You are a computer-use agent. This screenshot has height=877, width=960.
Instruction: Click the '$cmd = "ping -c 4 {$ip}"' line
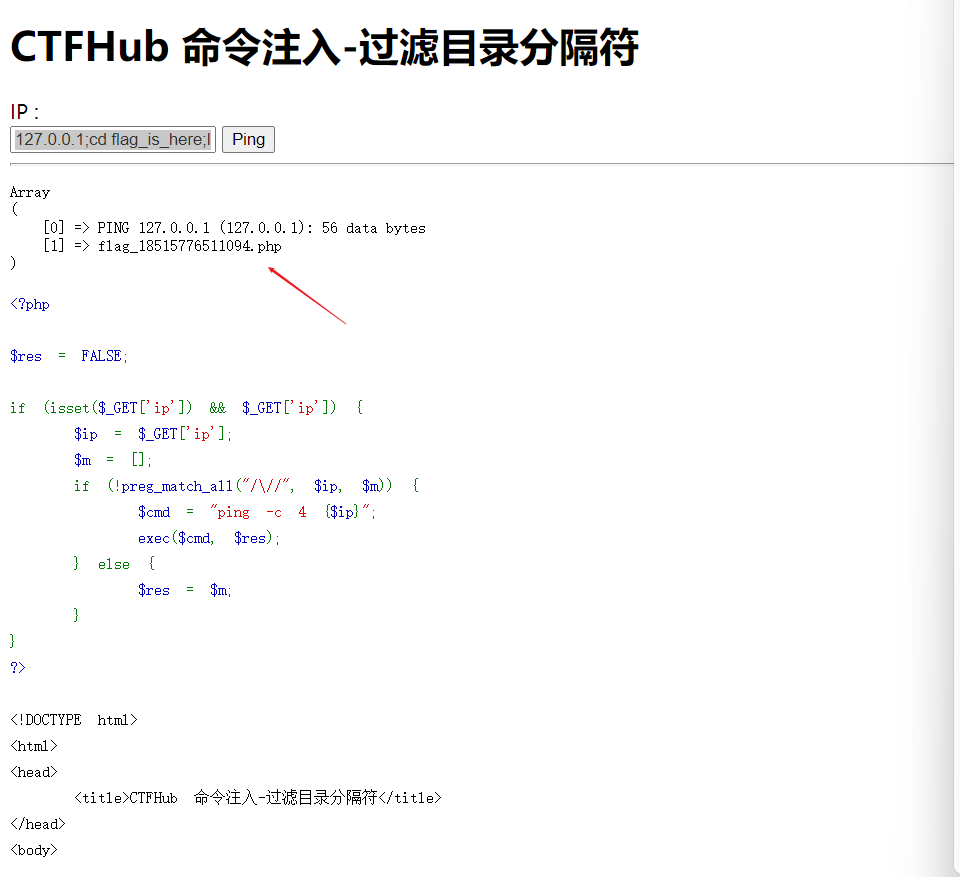pos(257,512)
